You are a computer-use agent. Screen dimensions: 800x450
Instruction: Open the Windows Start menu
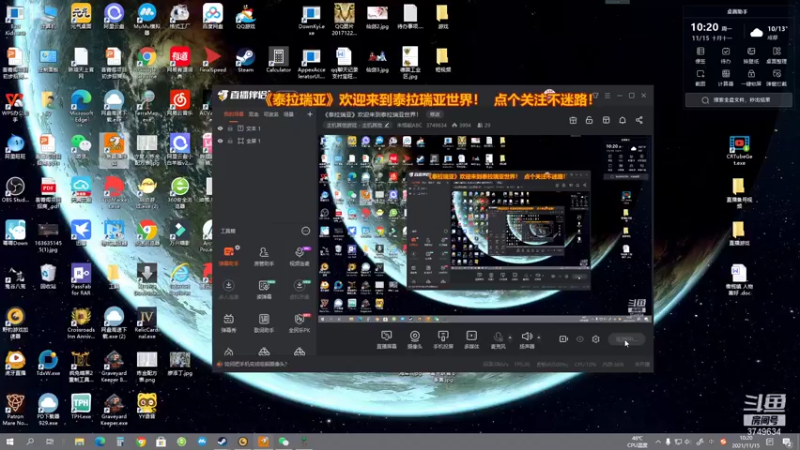[10, 442]
